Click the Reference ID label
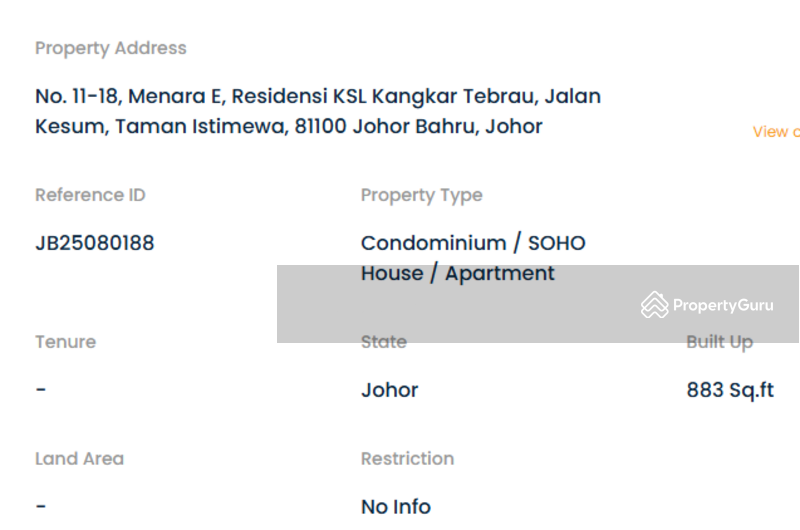Screen dimensions: 800x530 click(x=90, y=195)
